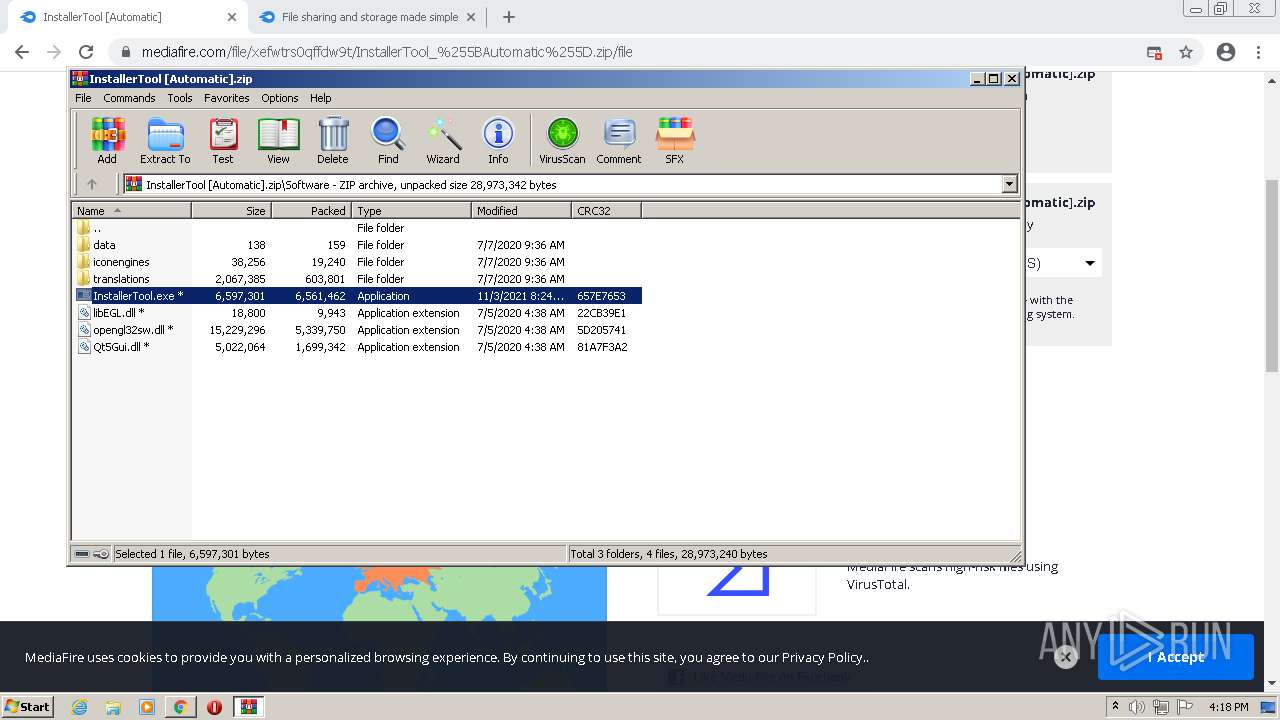
Task: Click the Info toolbar icon
Action: tap(498, 140)
